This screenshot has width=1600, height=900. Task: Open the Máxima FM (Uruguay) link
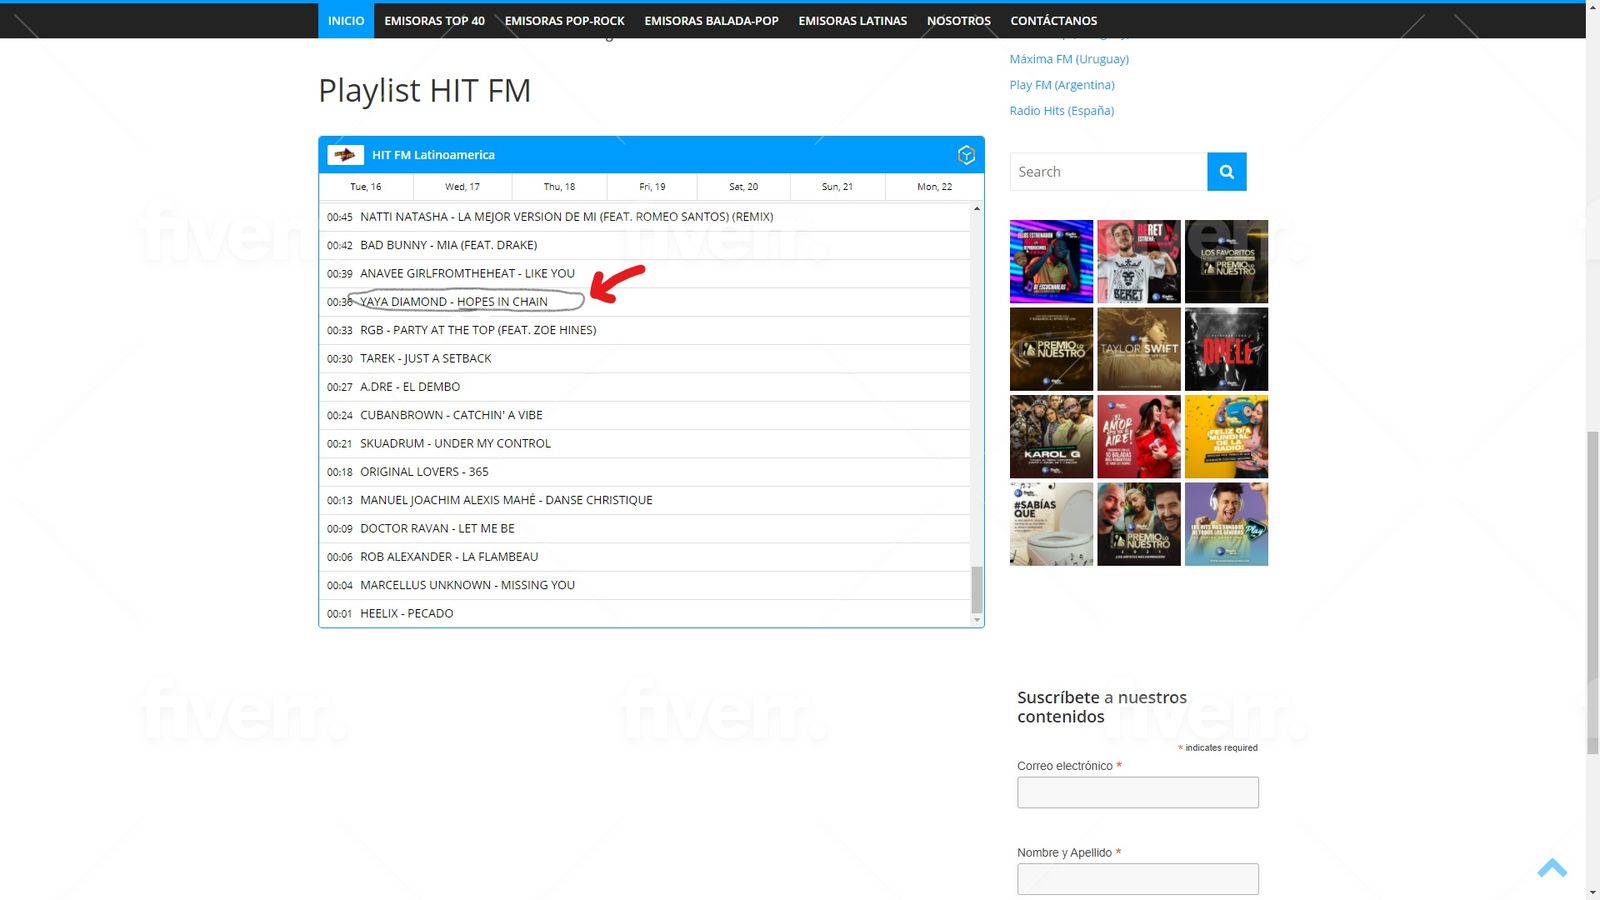[1069, 59]
